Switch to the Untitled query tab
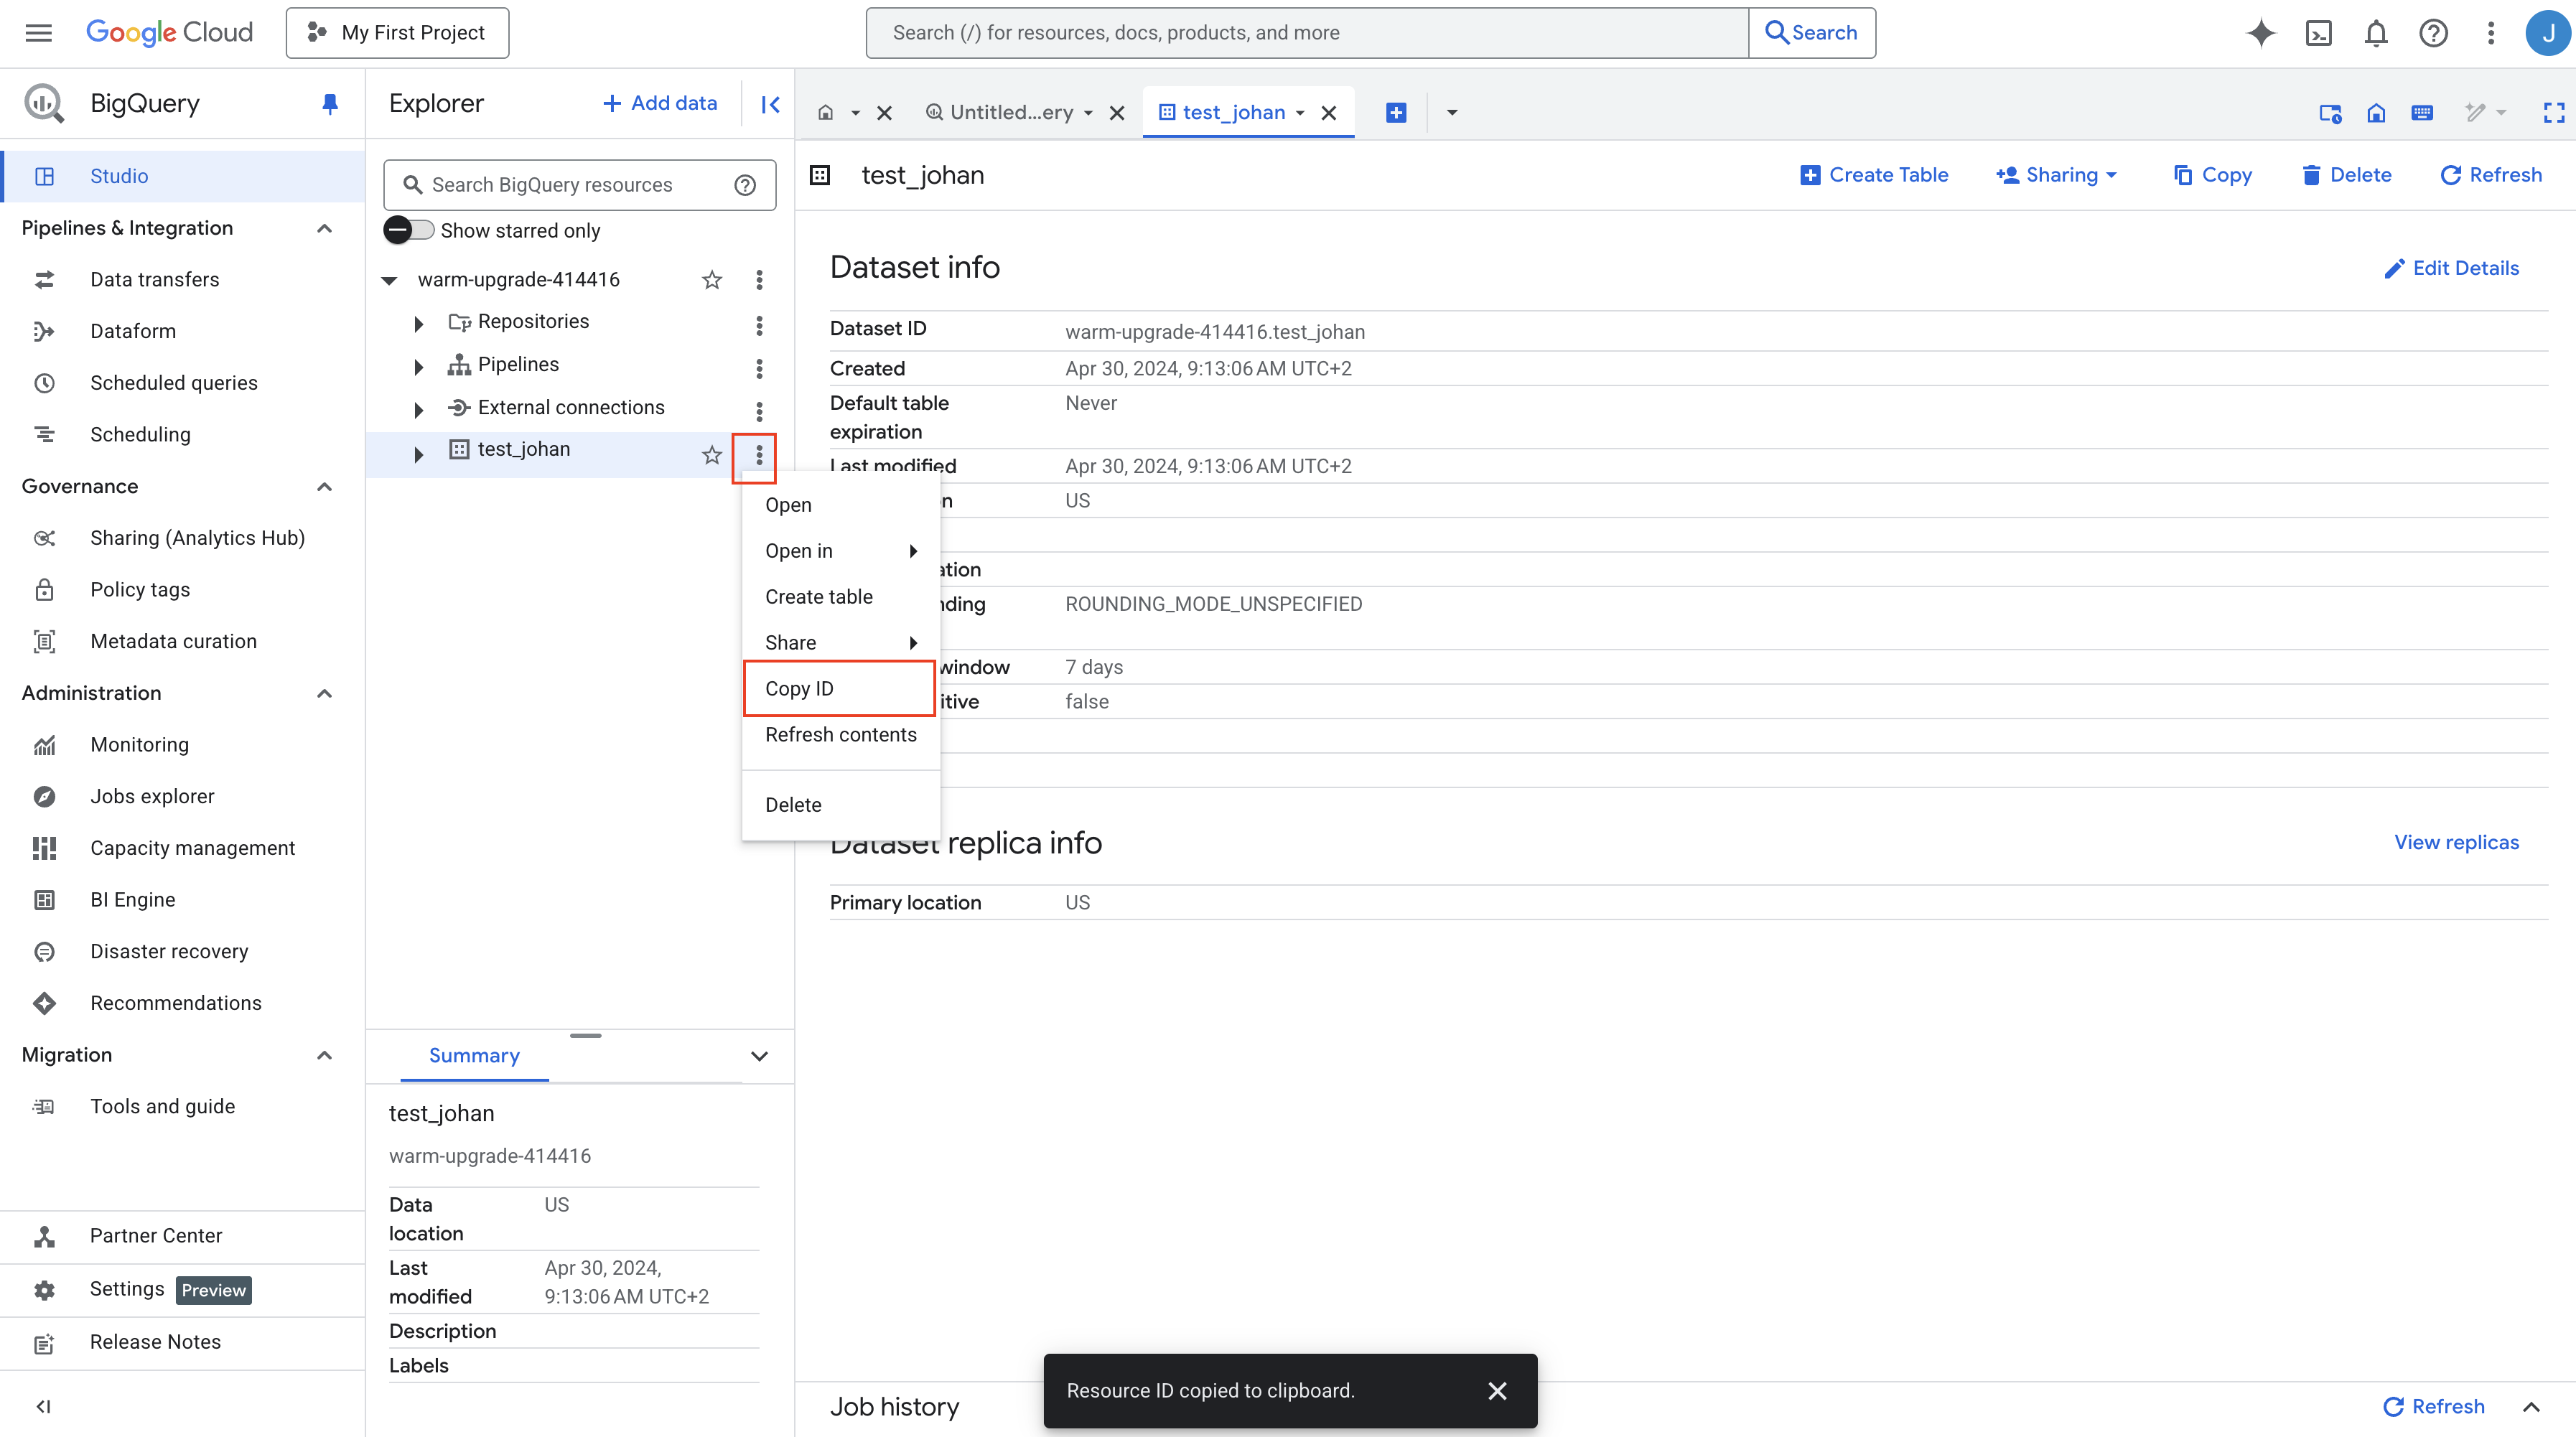 coord(1010,112)
